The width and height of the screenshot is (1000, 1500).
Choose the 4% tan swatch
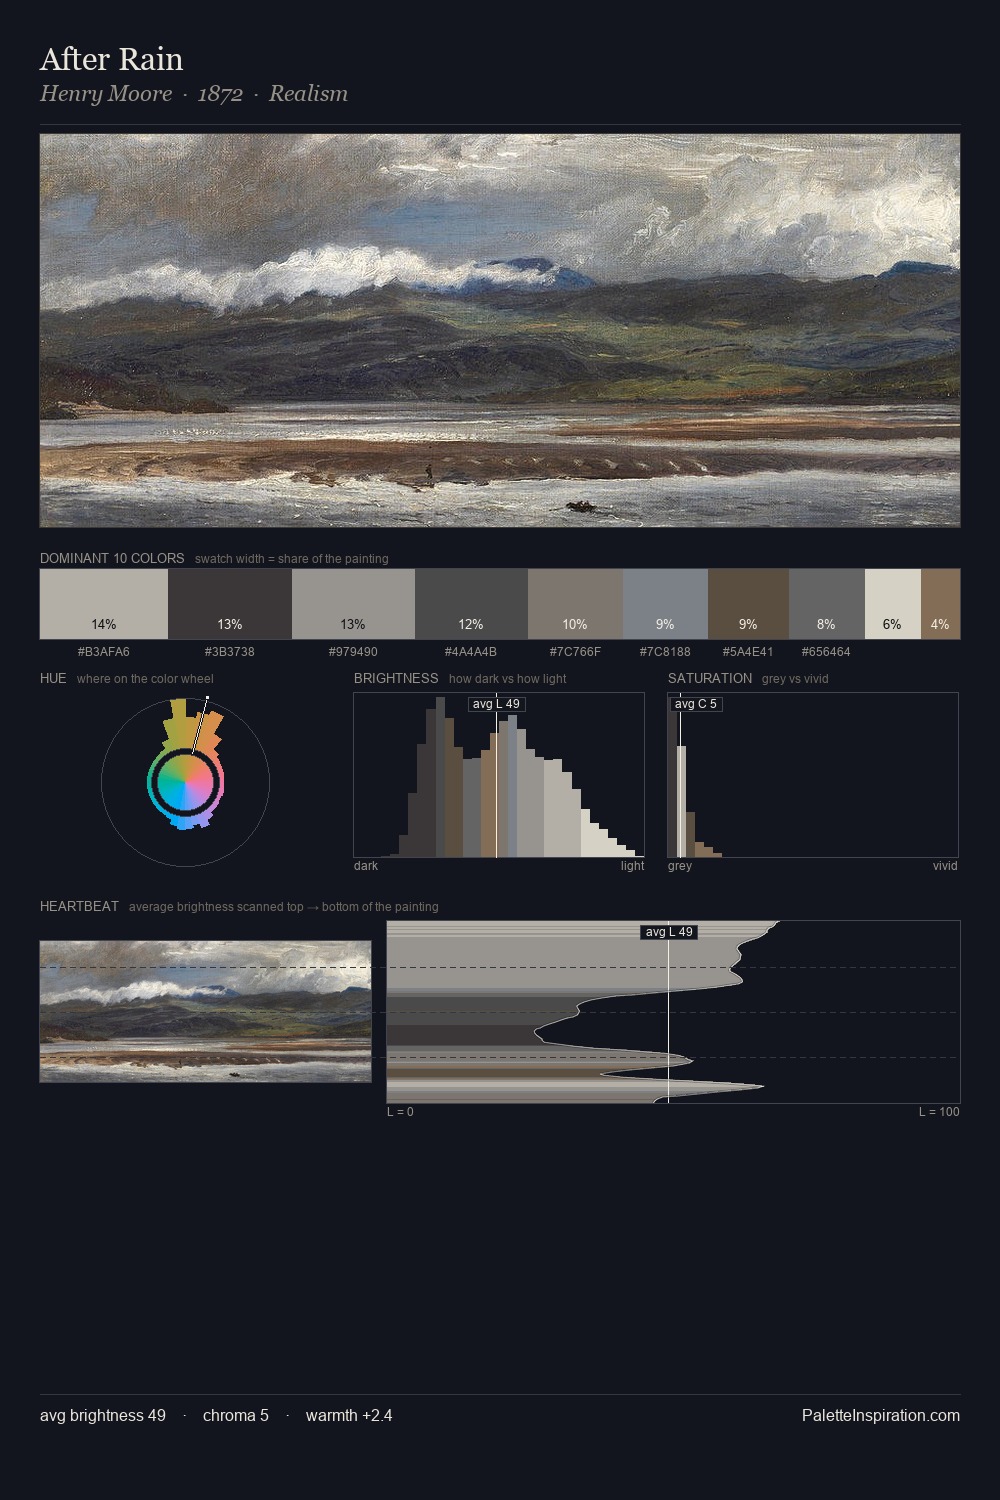pos(940,604)
